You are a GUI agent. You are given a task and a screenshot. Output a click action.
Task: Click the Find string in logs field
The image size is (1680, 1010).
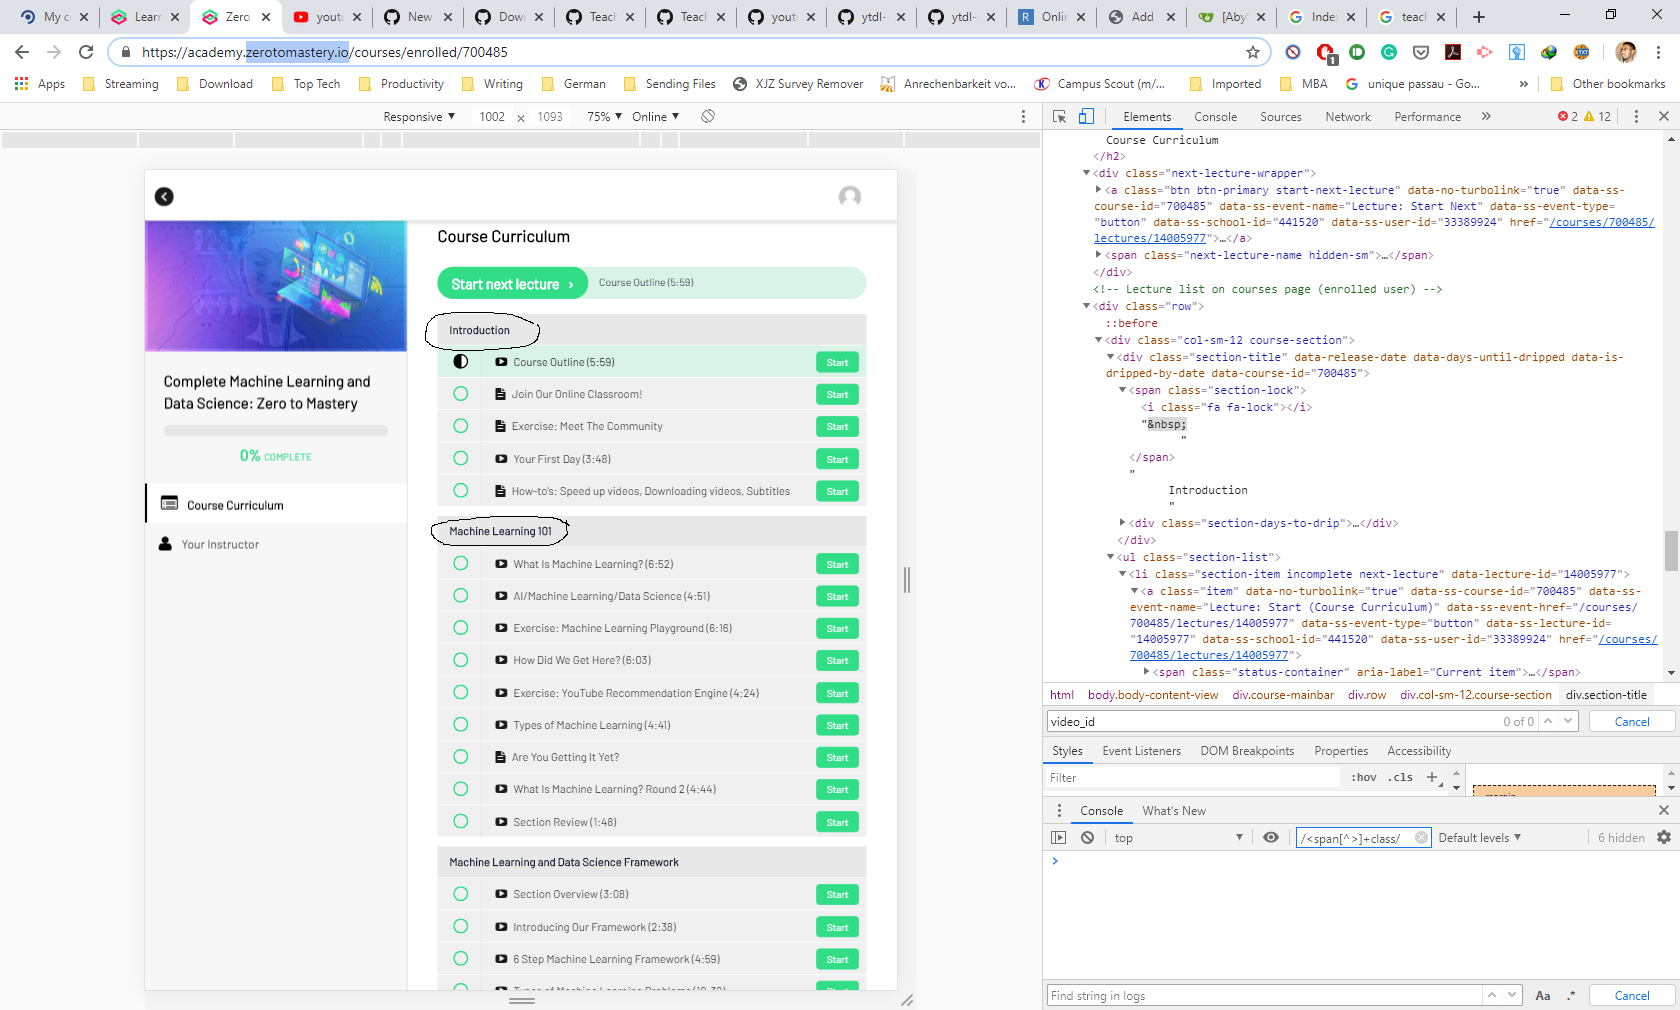(x=1264, y=996)
